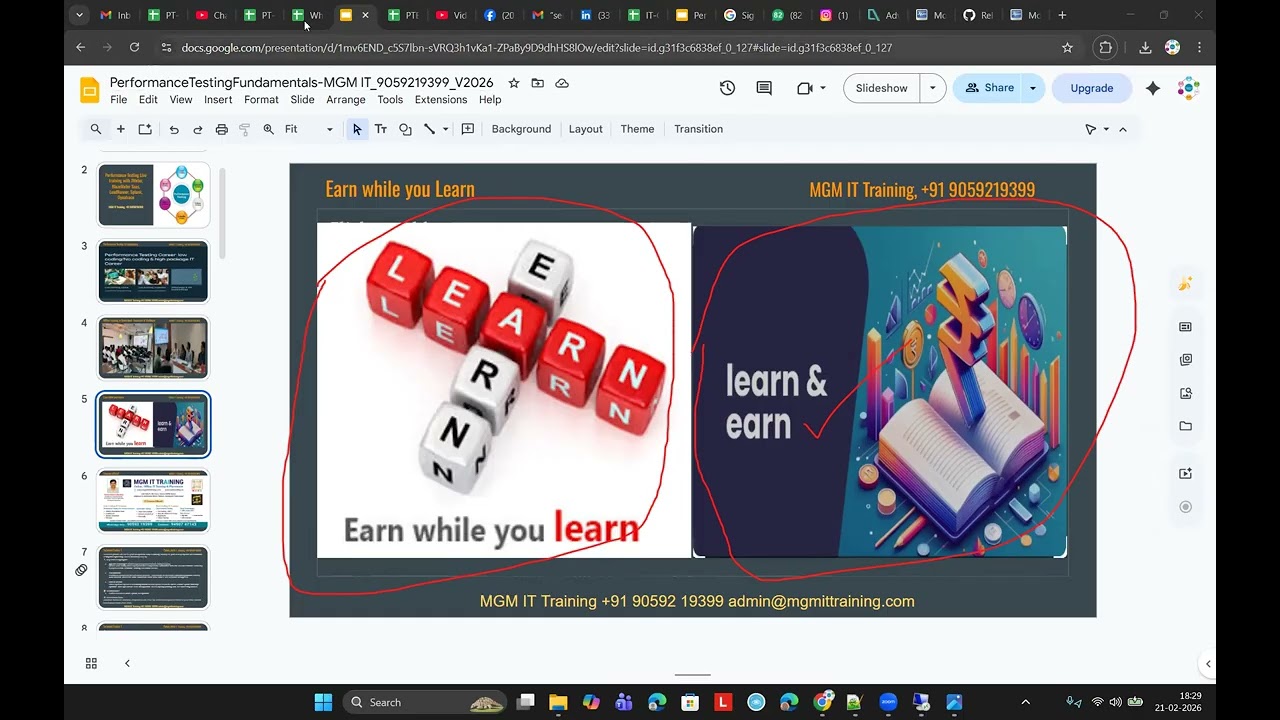Star the presentation title

pyautogui.click(x=514, y=83)
